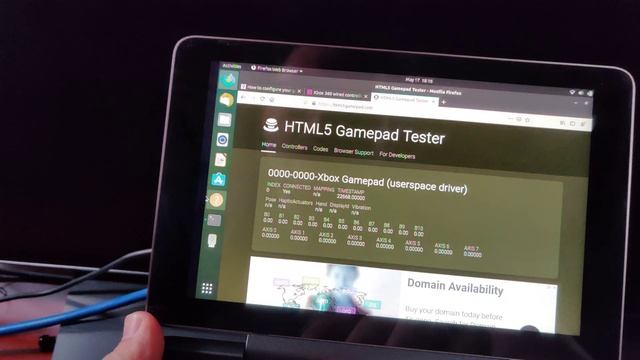Open the top teal app icon in the dock
Image resolution: width=640 pixels, height=360 pixels.
228,80
